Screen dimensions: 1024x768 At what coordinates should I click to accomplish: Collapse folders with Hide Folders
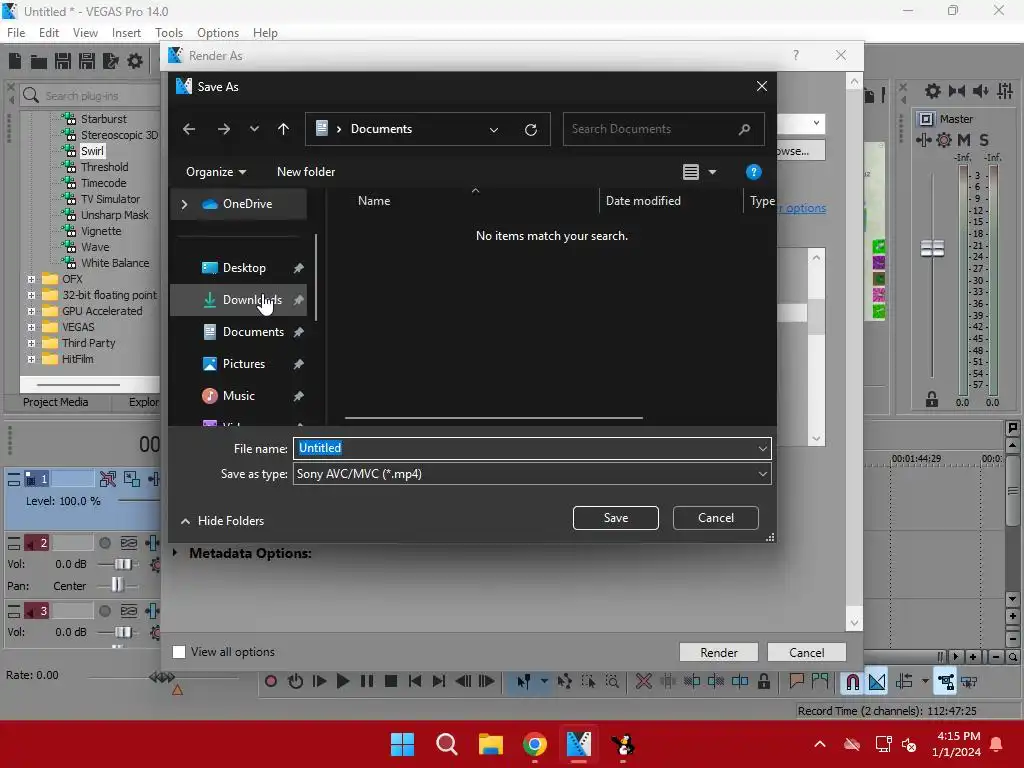click(x=222, y=521)
